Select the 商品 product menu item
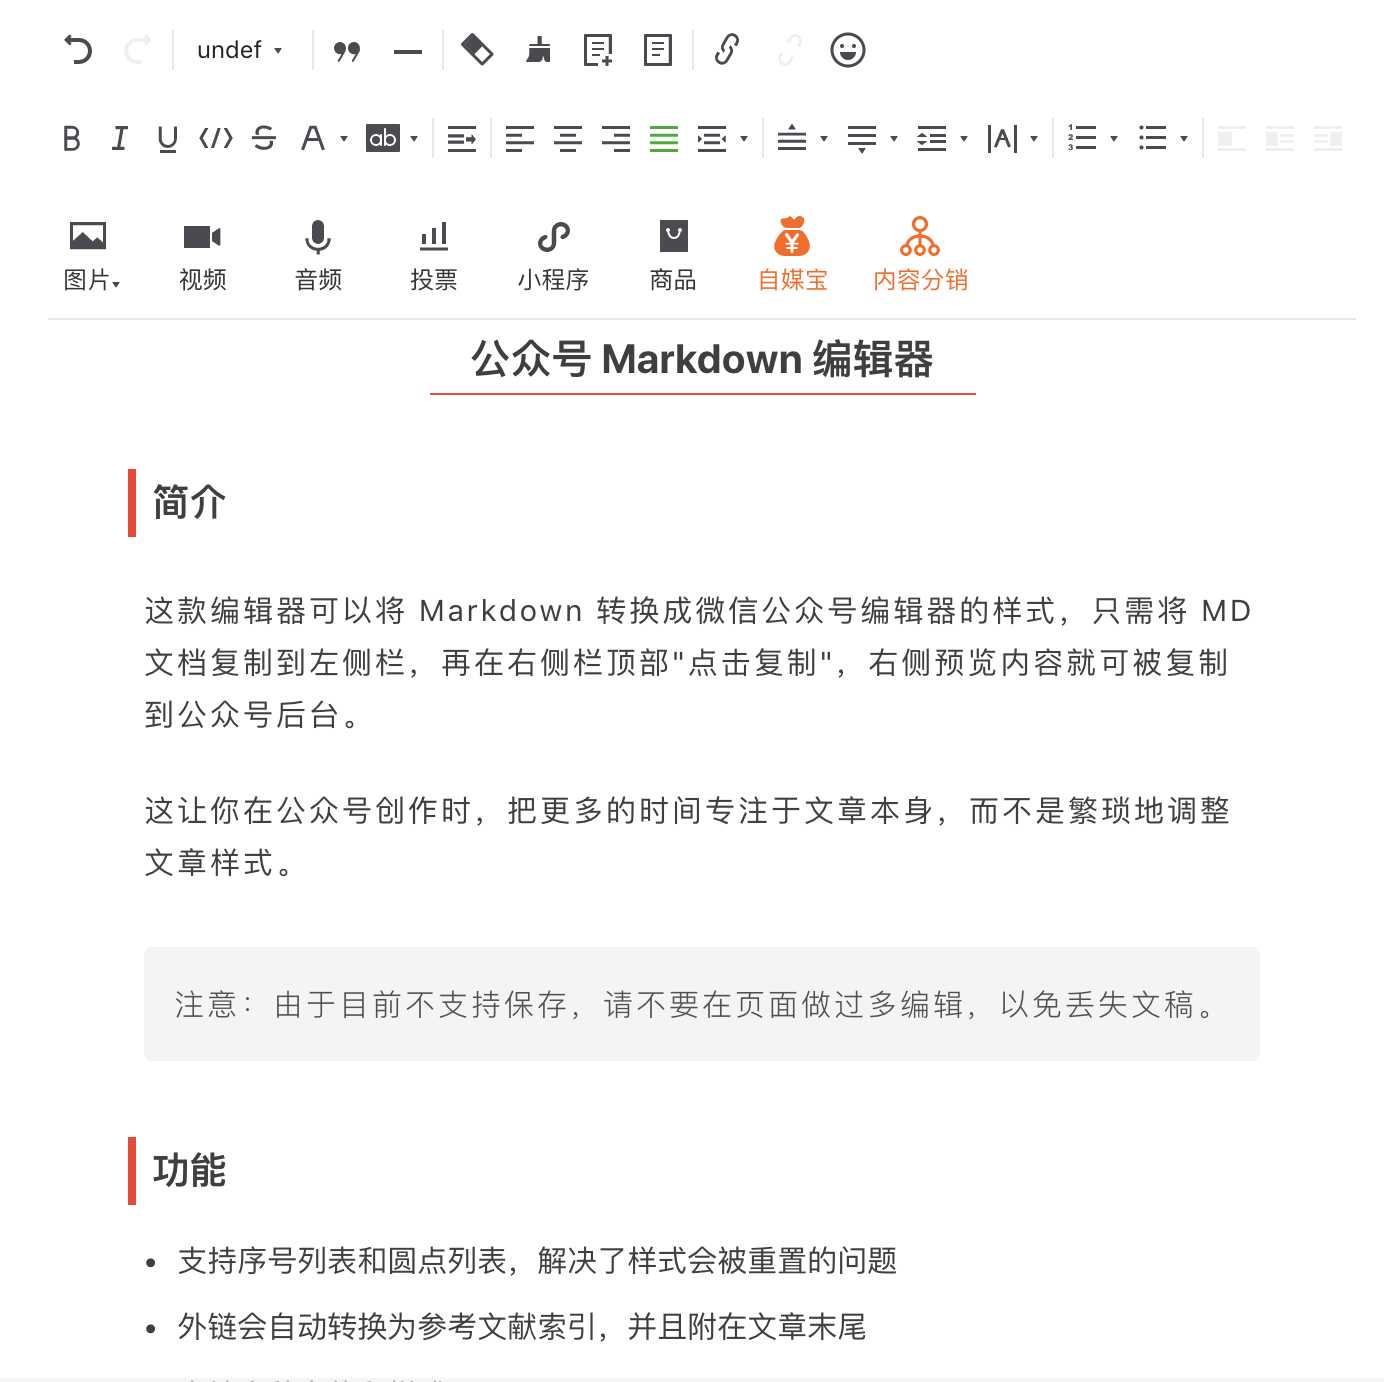 point(671,253)
